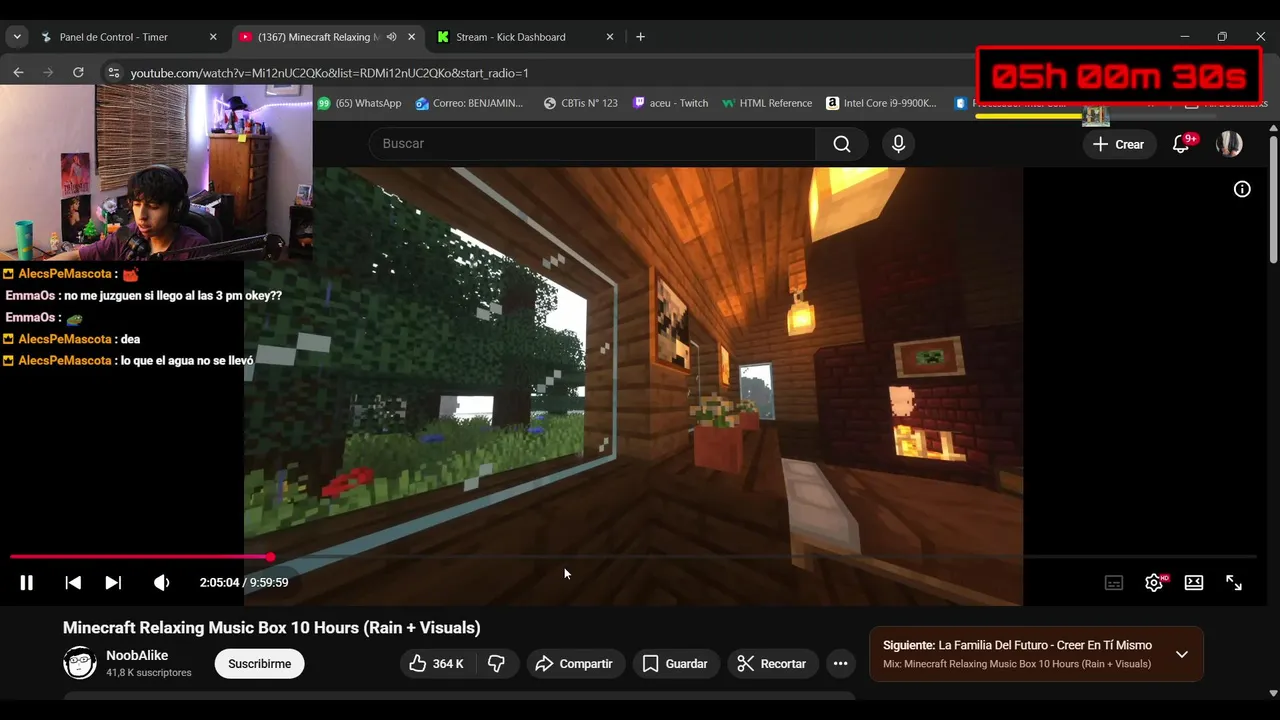
Task: Open the WhatsApp bookmark
Action: point(359,103)
